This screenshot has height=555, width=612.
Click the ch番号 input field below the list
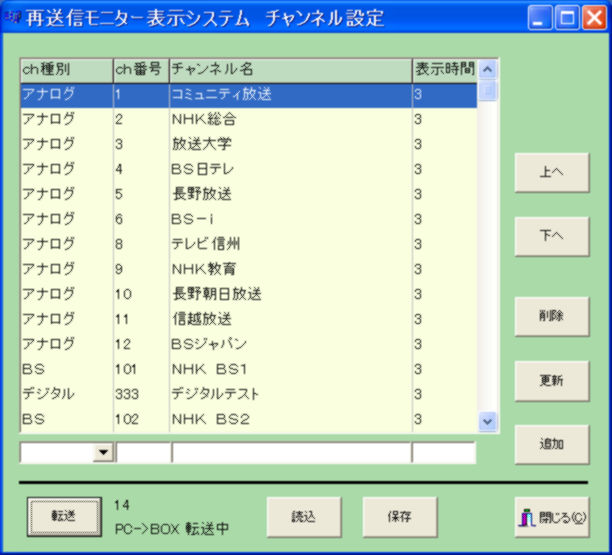click(143, 453)
